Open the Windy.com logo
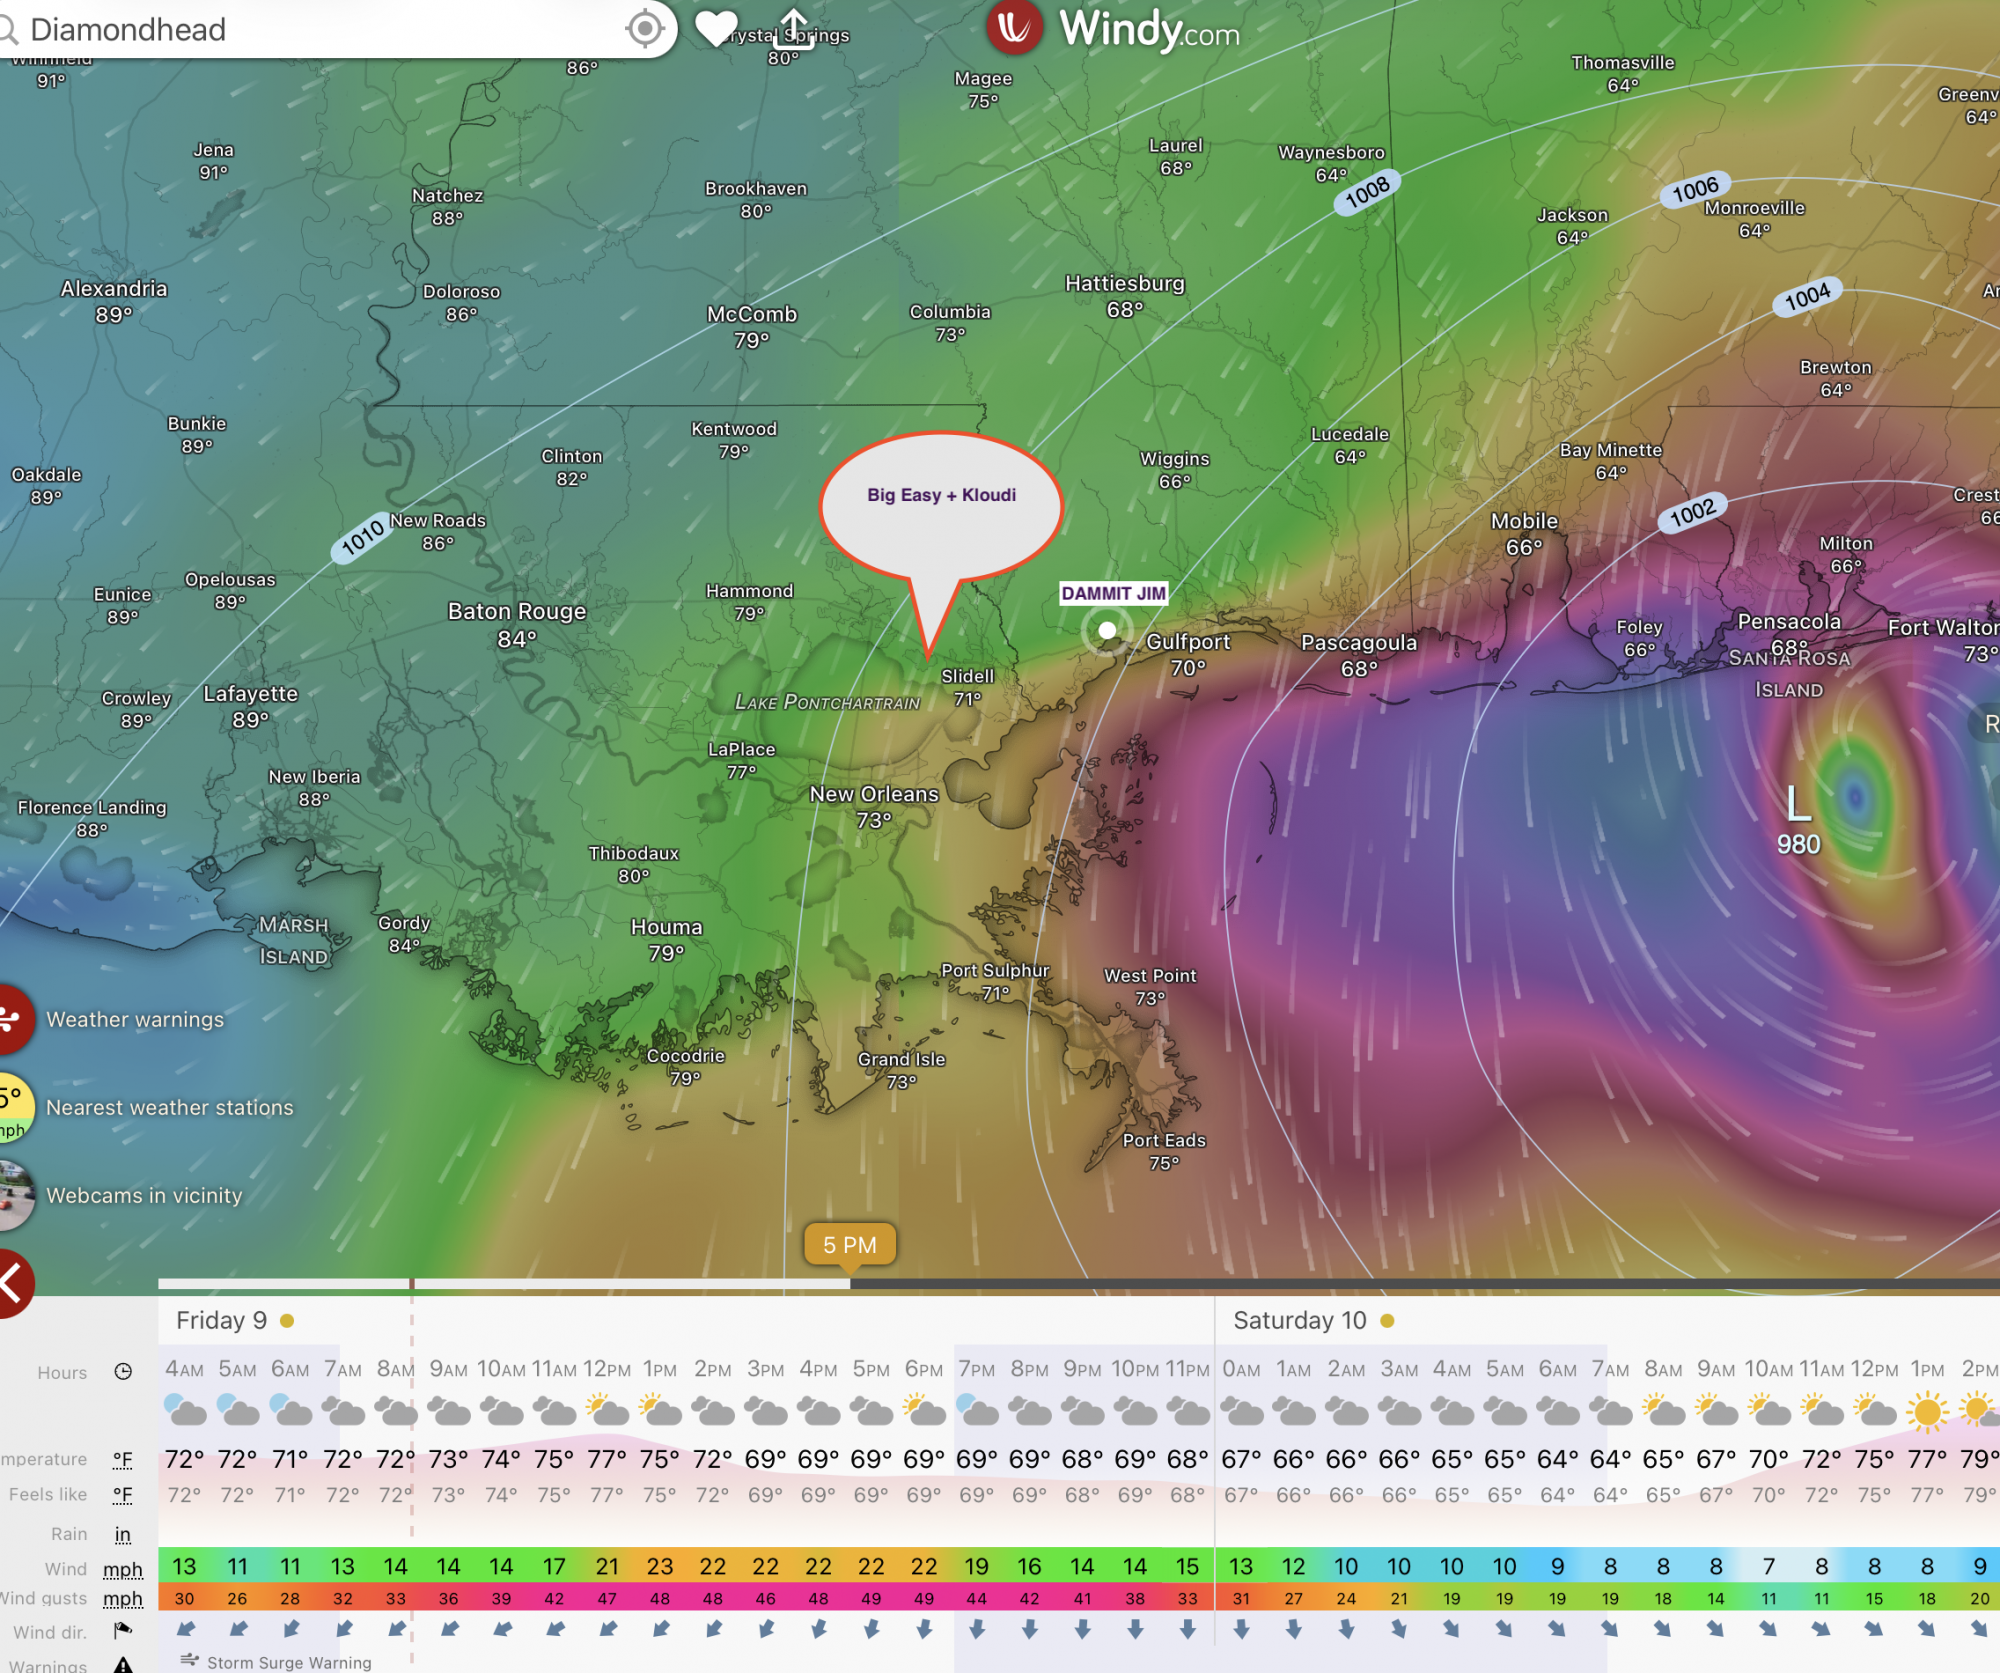2000x1673 pixels. 1114,28
